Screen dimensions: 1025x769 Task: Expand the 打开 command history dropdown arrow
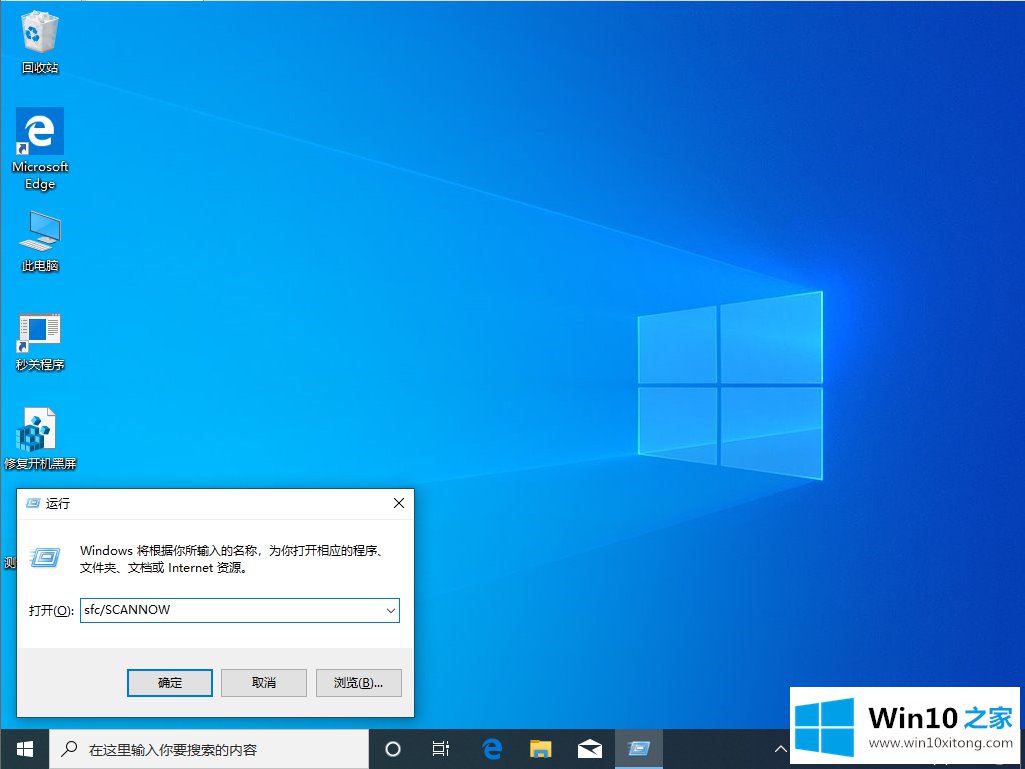tap(391, 610)
